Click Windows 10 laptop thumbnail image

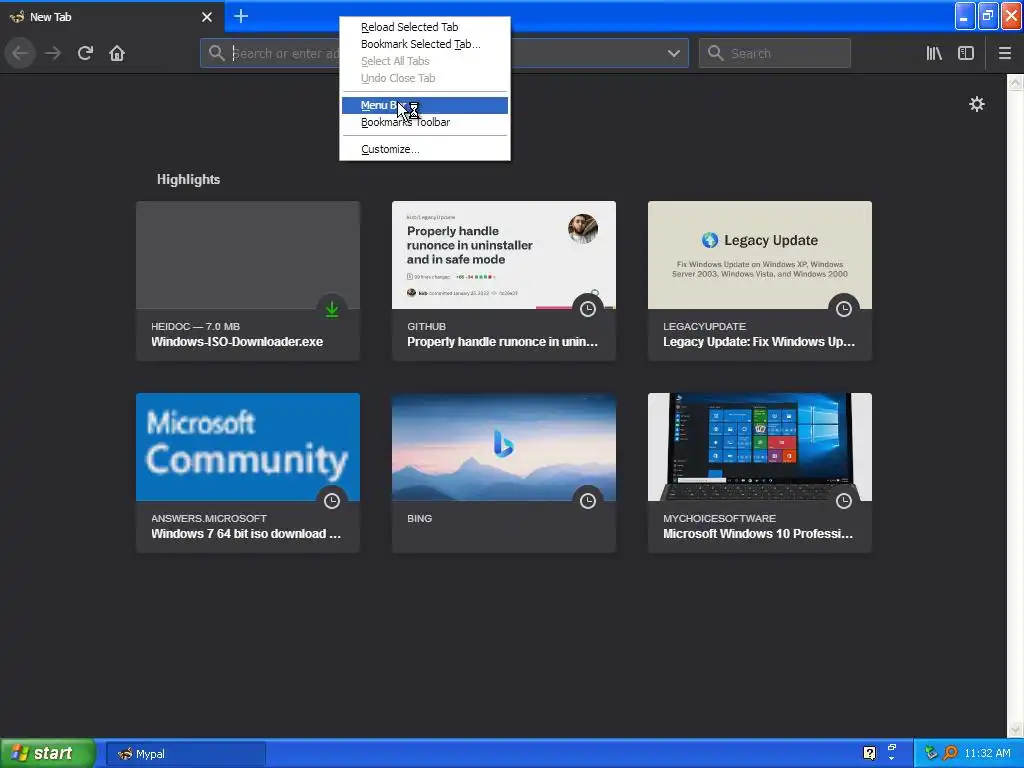(x=760, y=447)
